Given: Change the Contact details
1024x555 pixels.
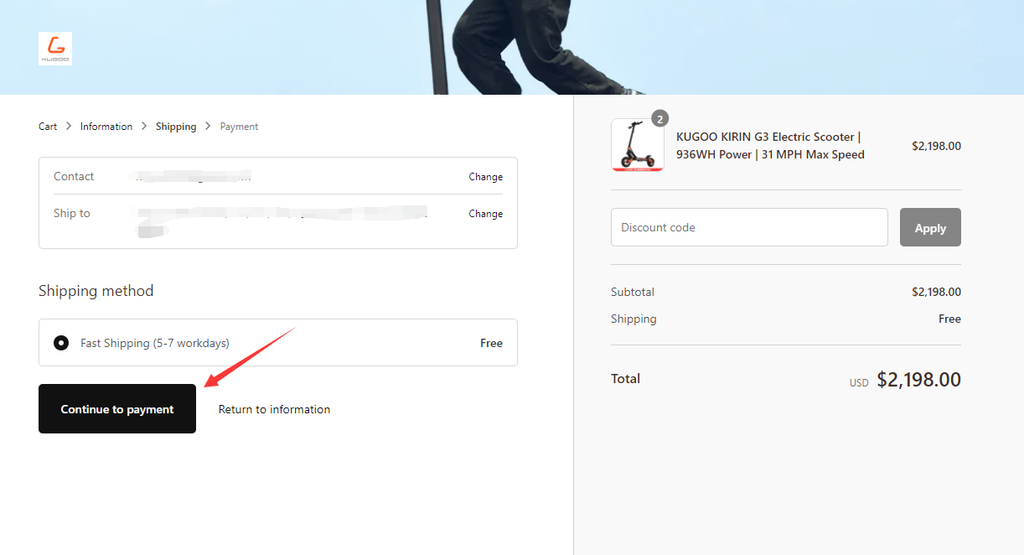Looking at the screenshot, I should 485,177.
